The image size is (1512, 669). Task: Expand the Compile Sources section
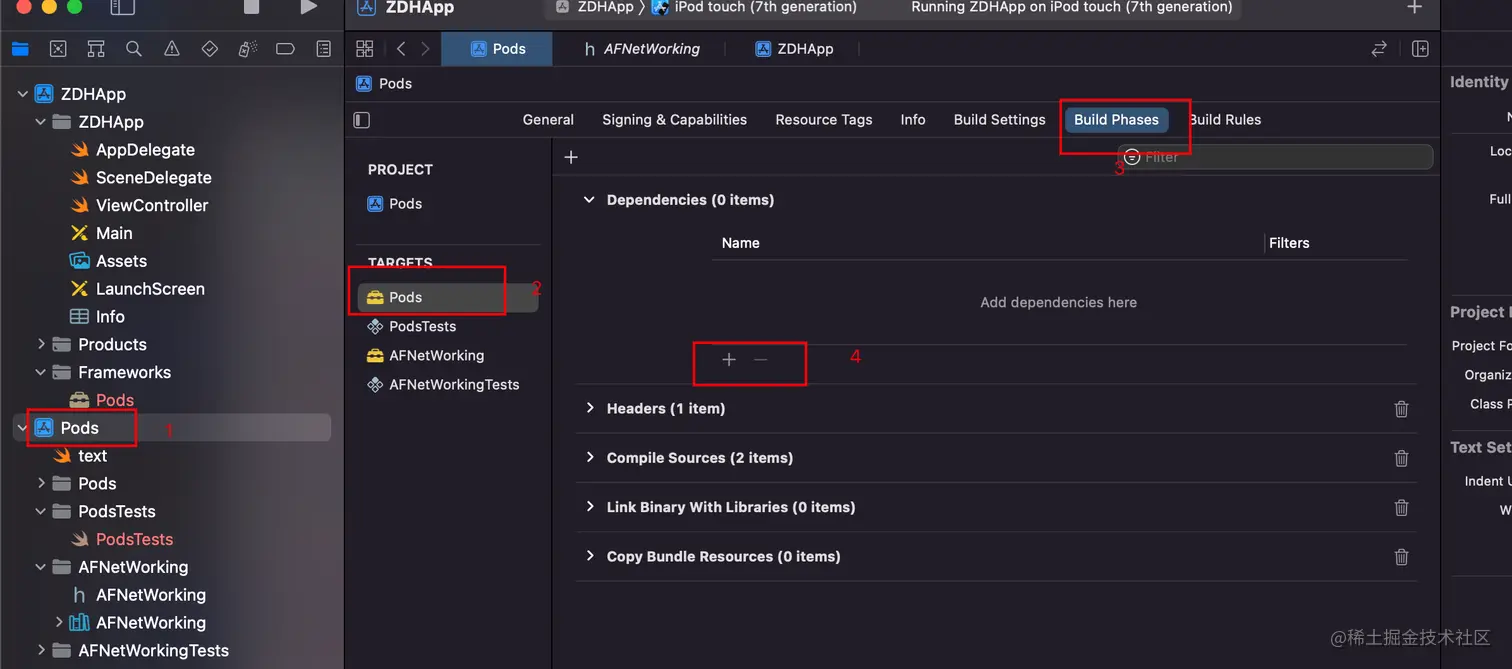pos(590,457)
